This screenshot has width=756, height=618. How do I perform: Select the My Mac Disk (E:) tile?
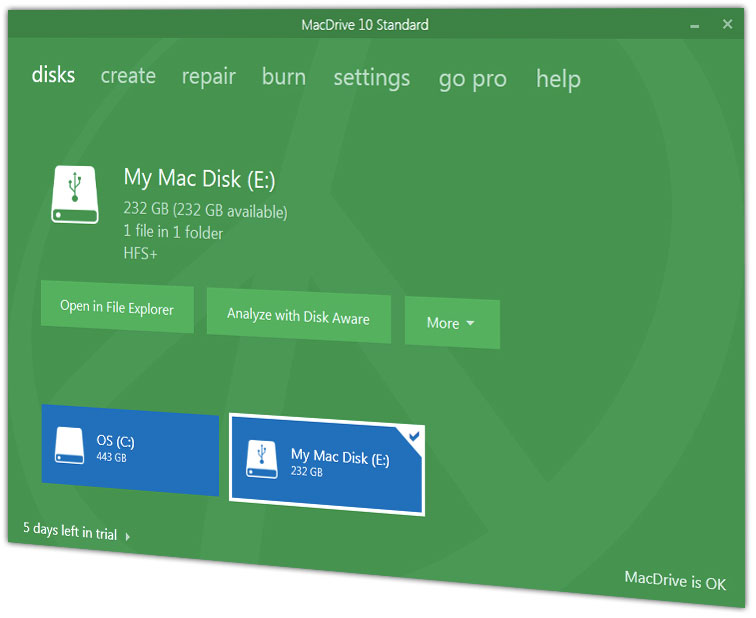(x=327, y=465)
